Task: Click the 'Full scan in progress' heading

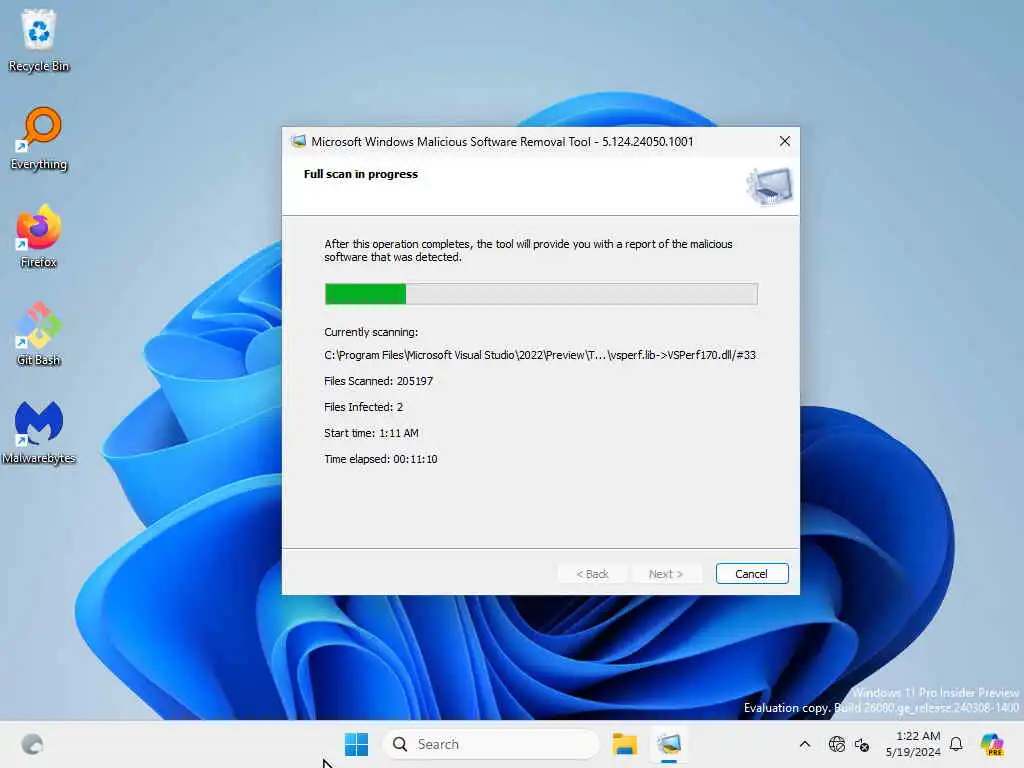Action: click(x=360, y=174)
